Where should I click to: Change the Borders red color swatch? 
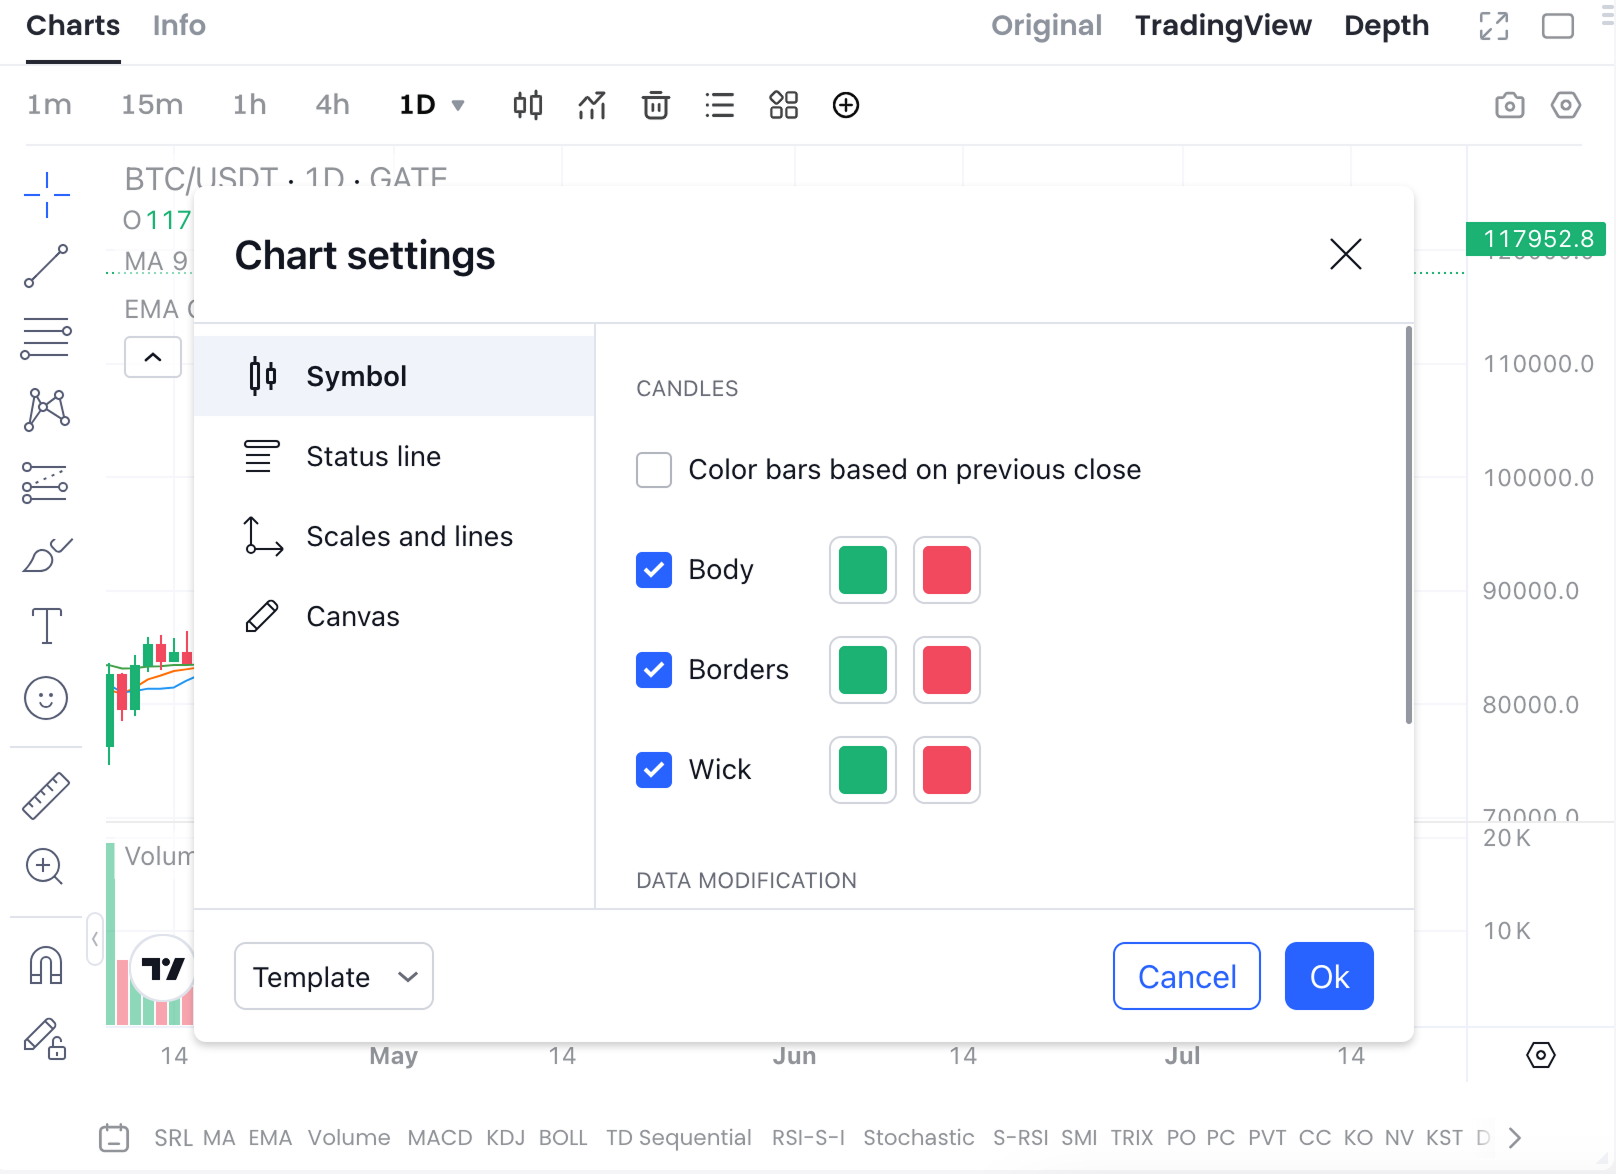pos(946,670)
